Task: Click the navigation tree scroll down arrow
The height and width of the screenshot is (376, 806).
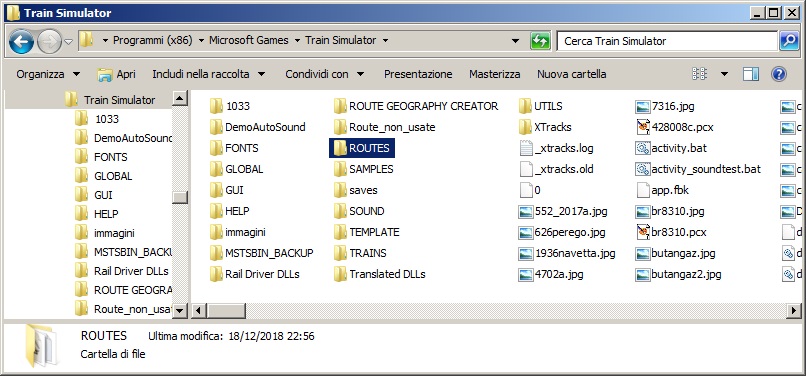Action: point(179,310)
